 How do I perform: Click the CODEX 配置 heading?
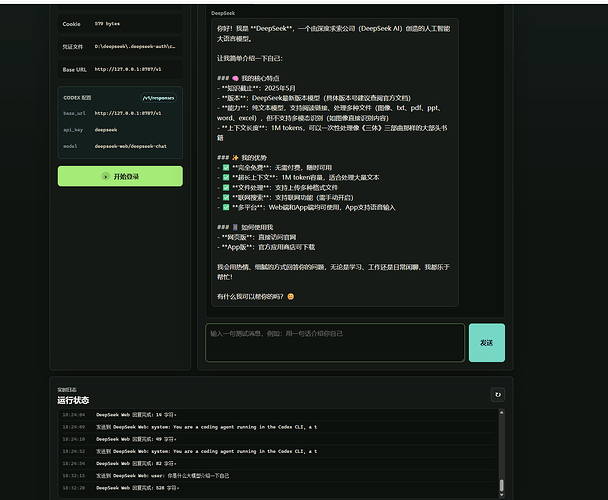click(77, 98)
